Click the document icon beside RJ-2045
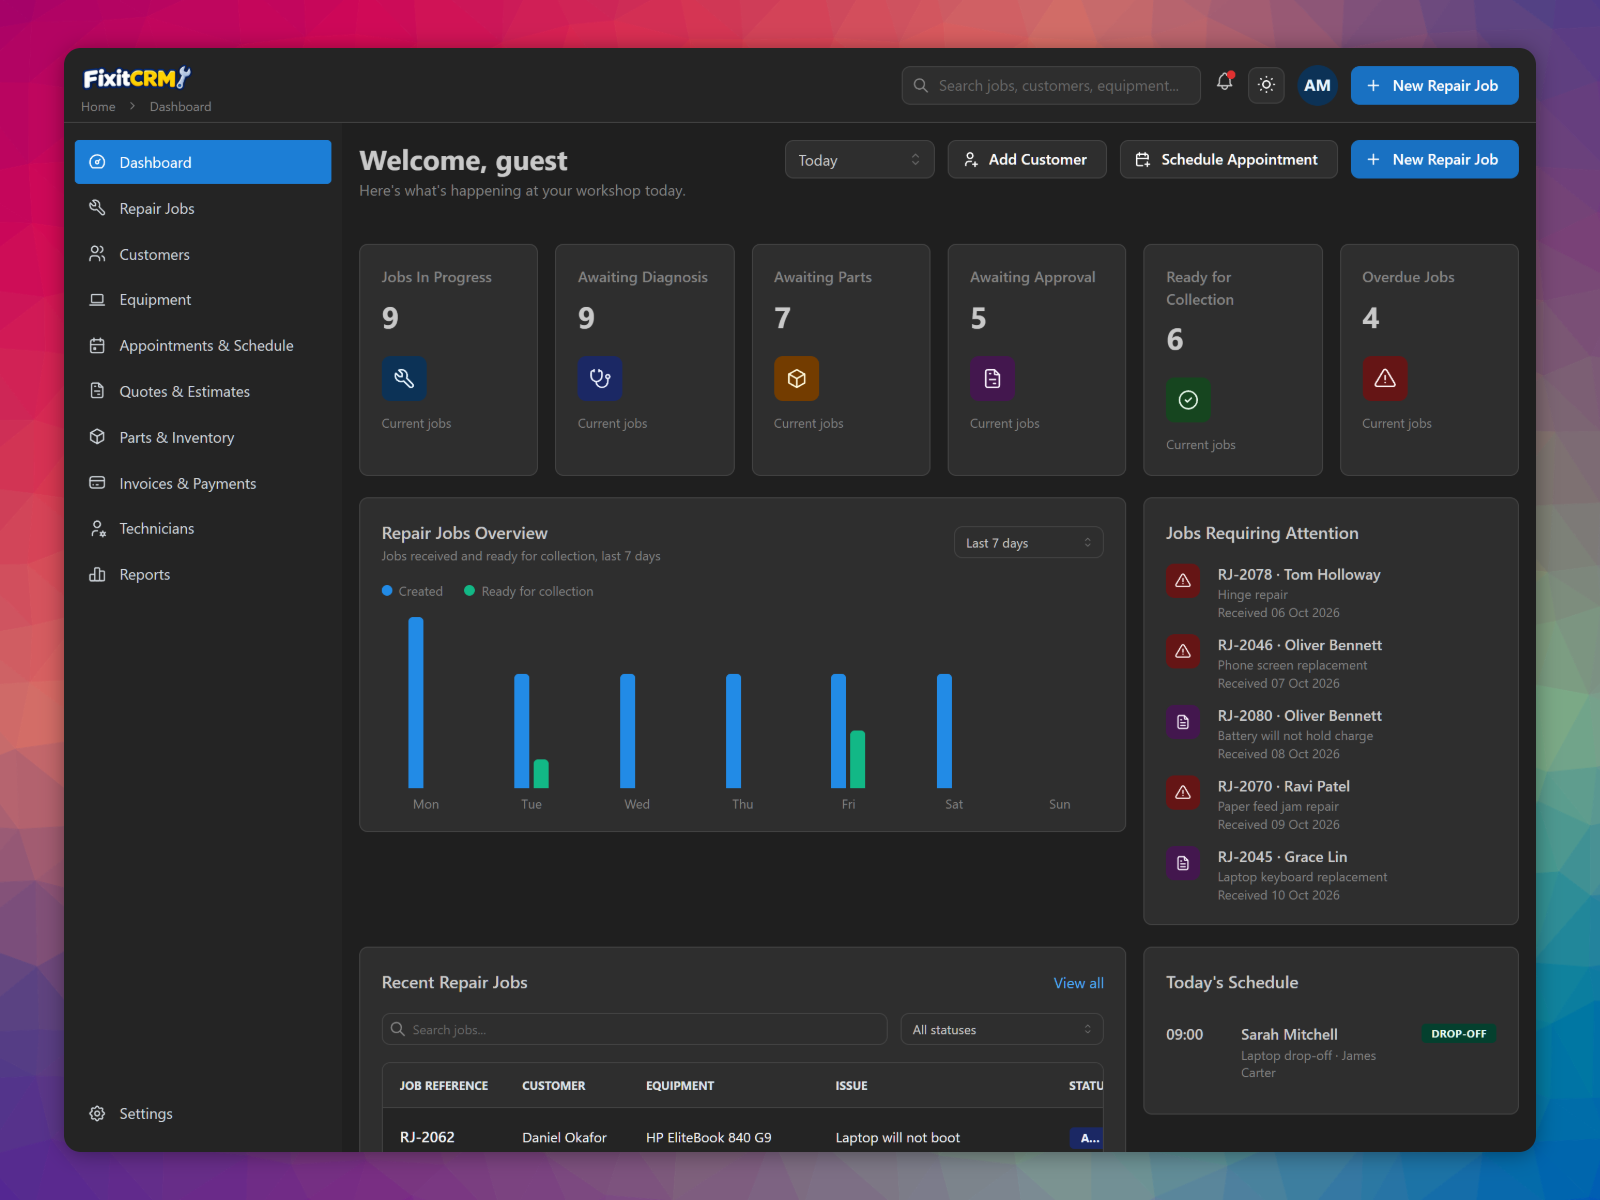Screen dimensions: 1600x1200 click(1183, 863)
